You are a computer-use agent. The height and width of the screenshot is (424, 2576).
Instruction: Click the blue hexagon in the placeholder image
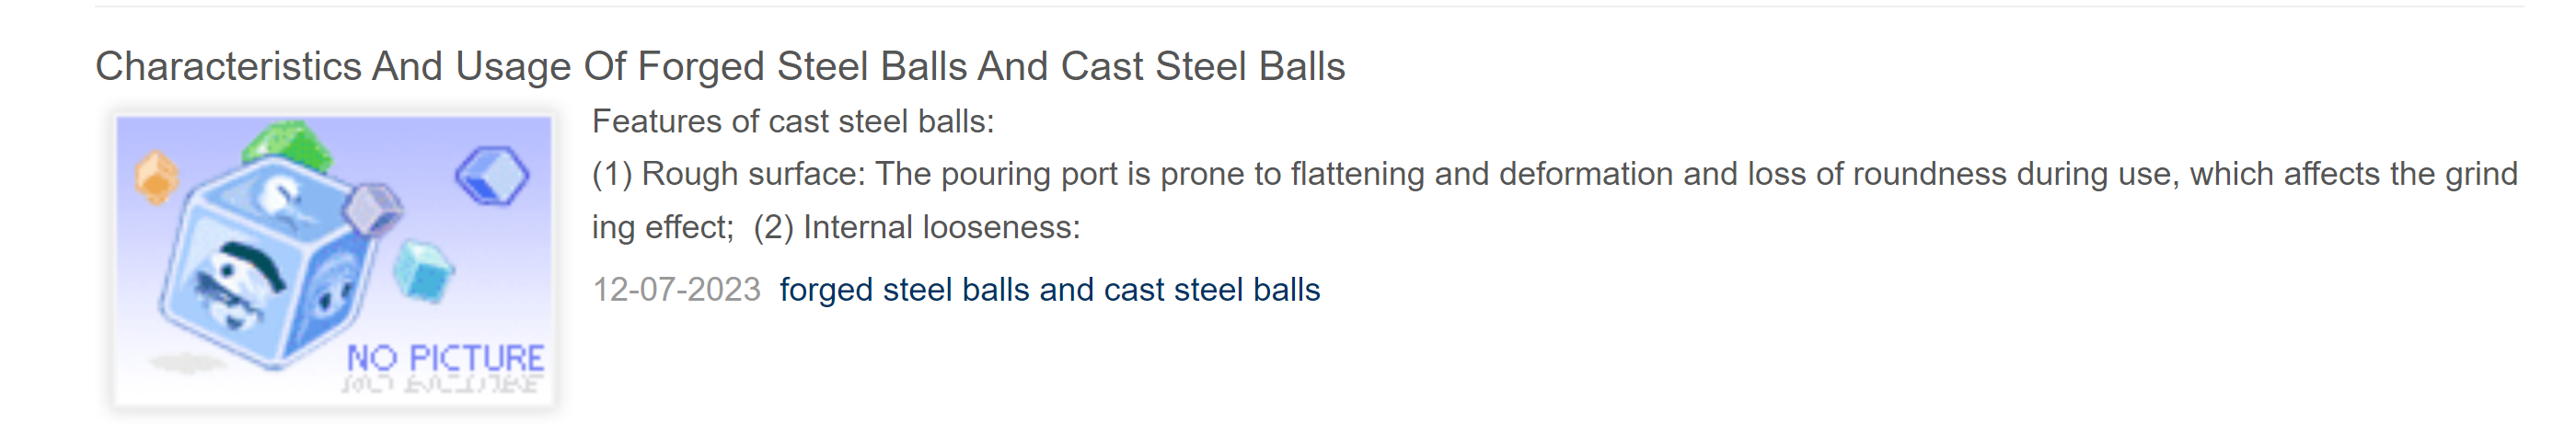492,176
